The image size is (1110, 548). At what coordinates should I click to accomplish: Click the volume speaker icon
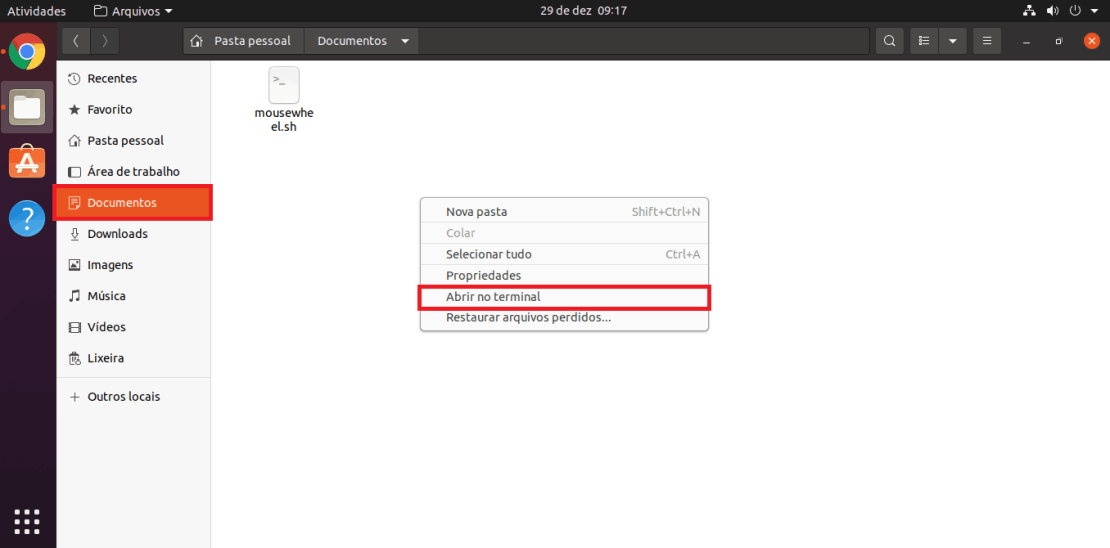click(1053, 11)
